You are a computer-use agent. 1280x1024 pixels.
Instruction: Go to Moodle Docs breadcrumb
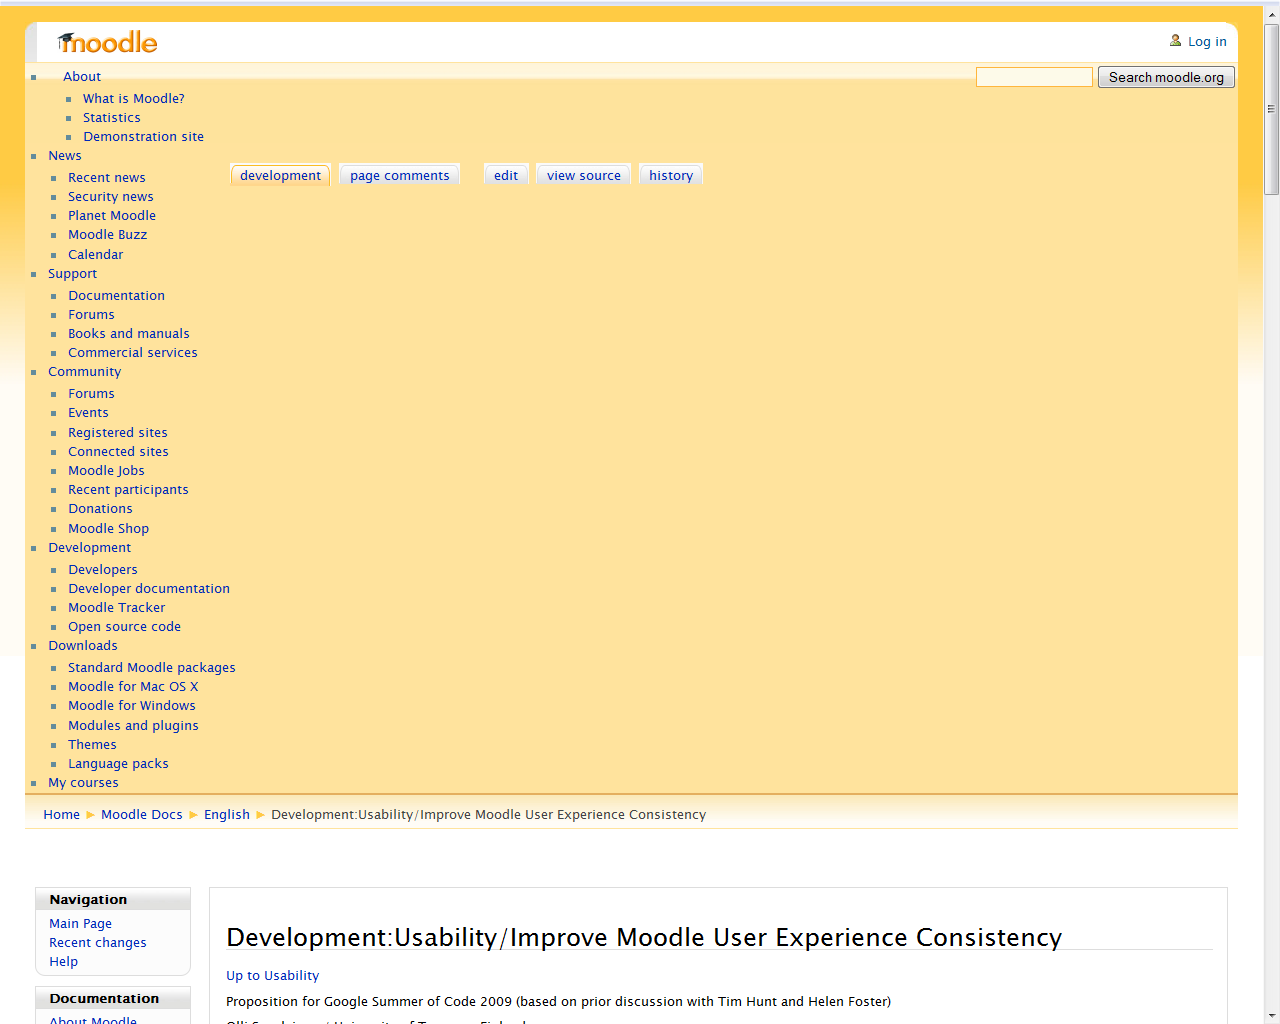pos(142,815)
